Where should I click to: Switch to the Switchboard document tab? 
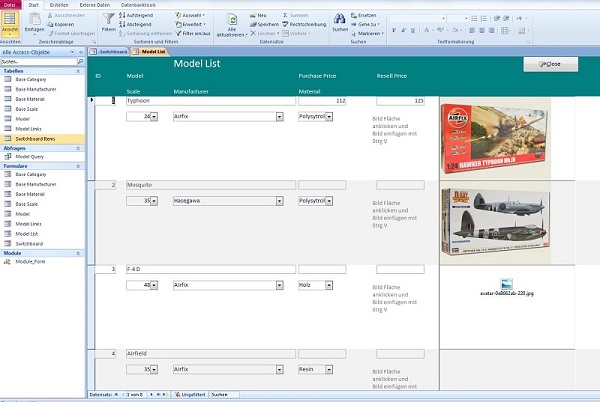point(109,52)
